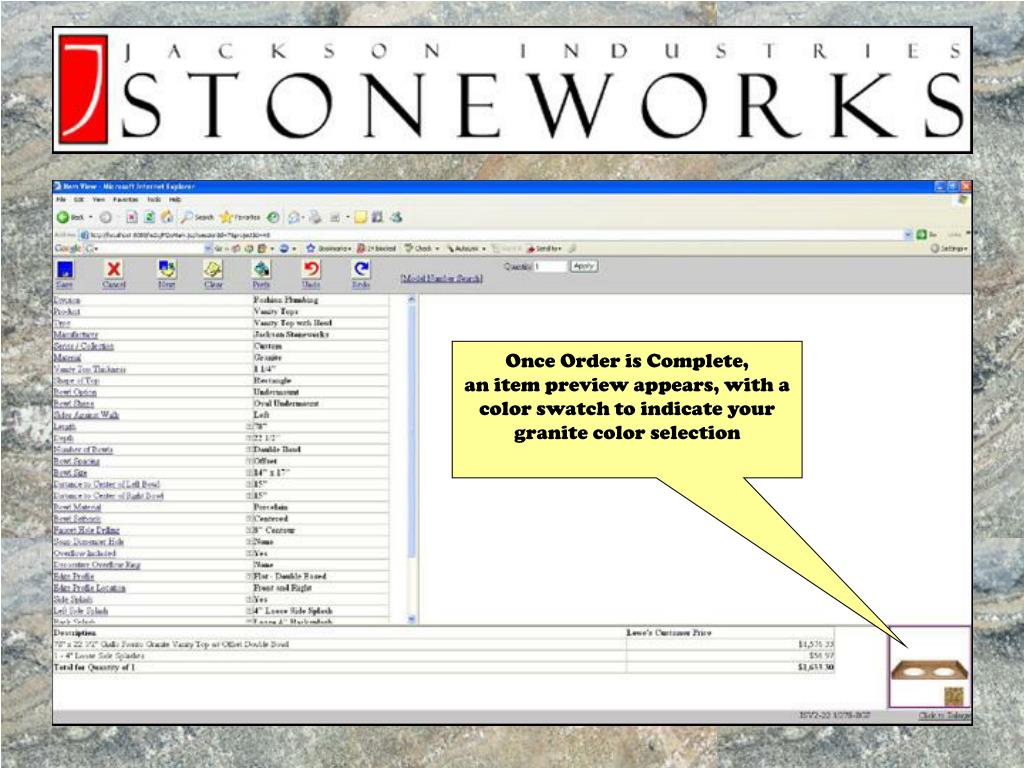Click the Left Side Splash link
Screen dimensions: 1024x768
[81, 611]
